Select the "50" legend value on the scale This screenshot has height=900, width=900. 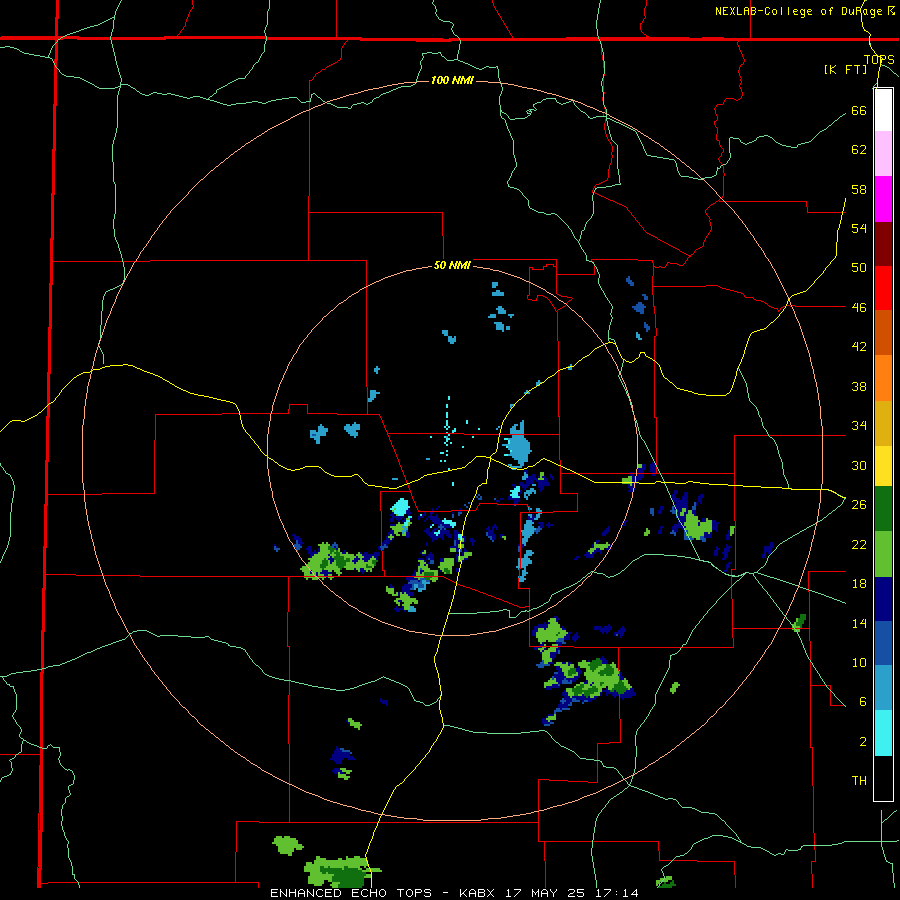point(859,268)
